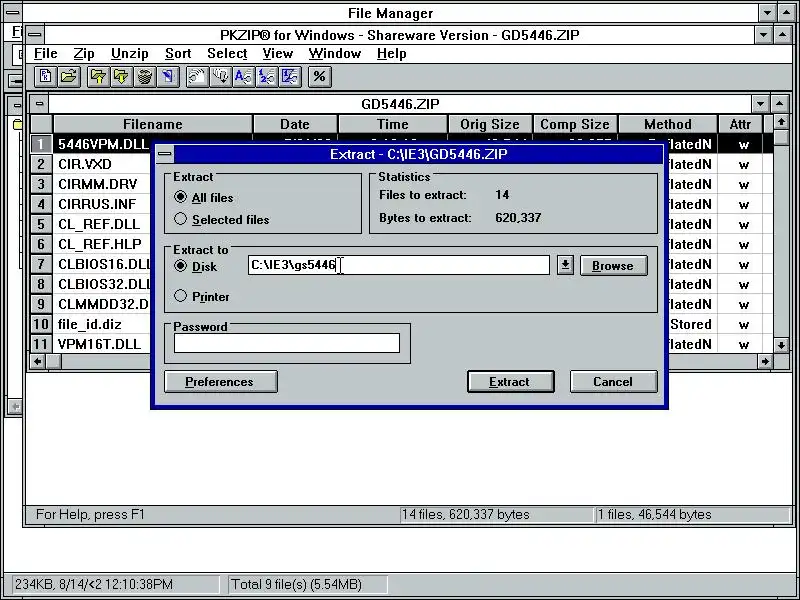
Task: Open the GD5446.ZIP child window control menu
Action: tap(39, 104)
